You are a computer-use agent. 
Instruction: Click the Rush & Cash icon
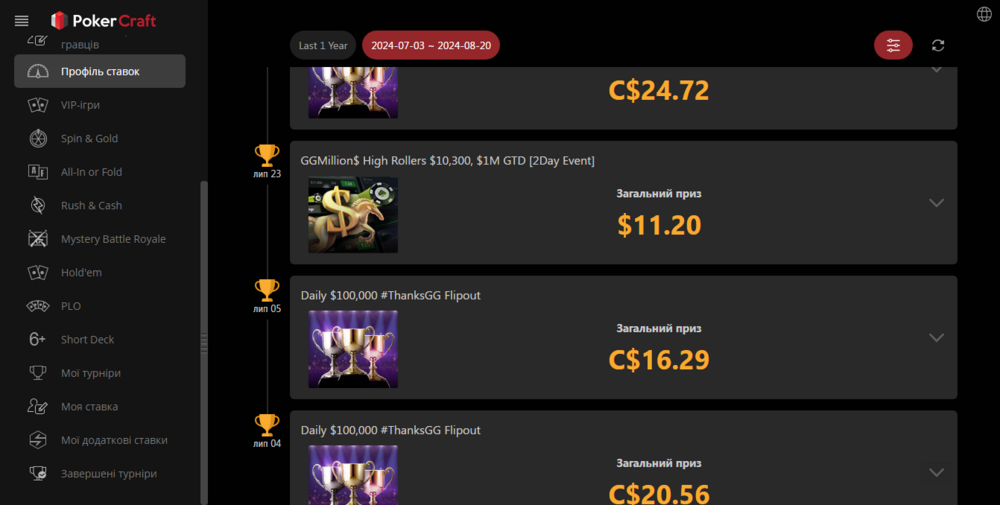(38, 205)
